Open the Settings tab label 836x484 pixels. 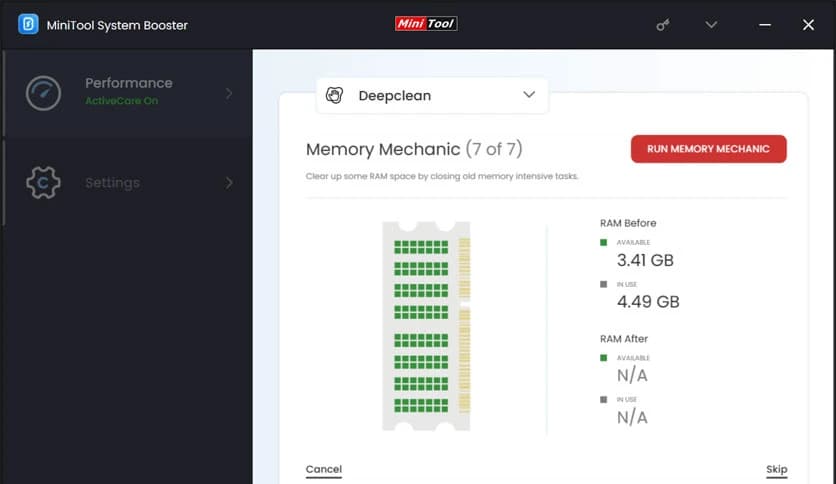(x=112, y=183)
